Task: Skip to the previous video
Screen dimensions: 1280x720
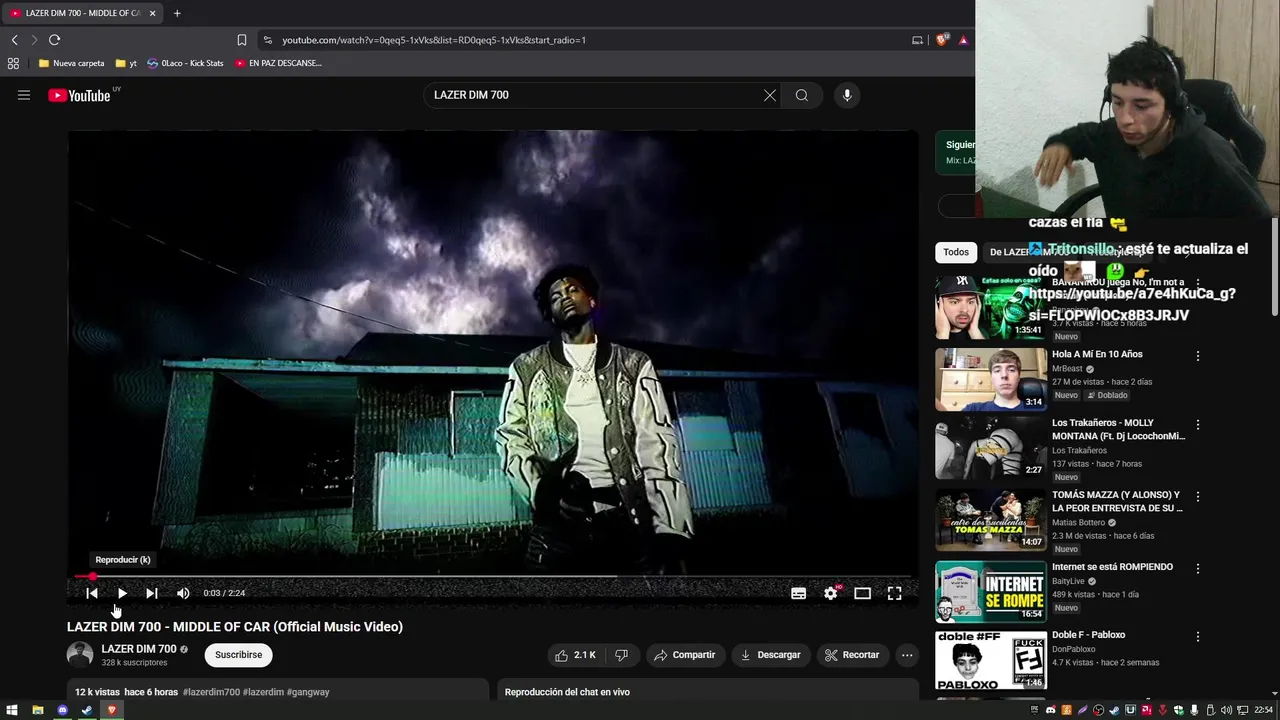Action: click(92, 593)
